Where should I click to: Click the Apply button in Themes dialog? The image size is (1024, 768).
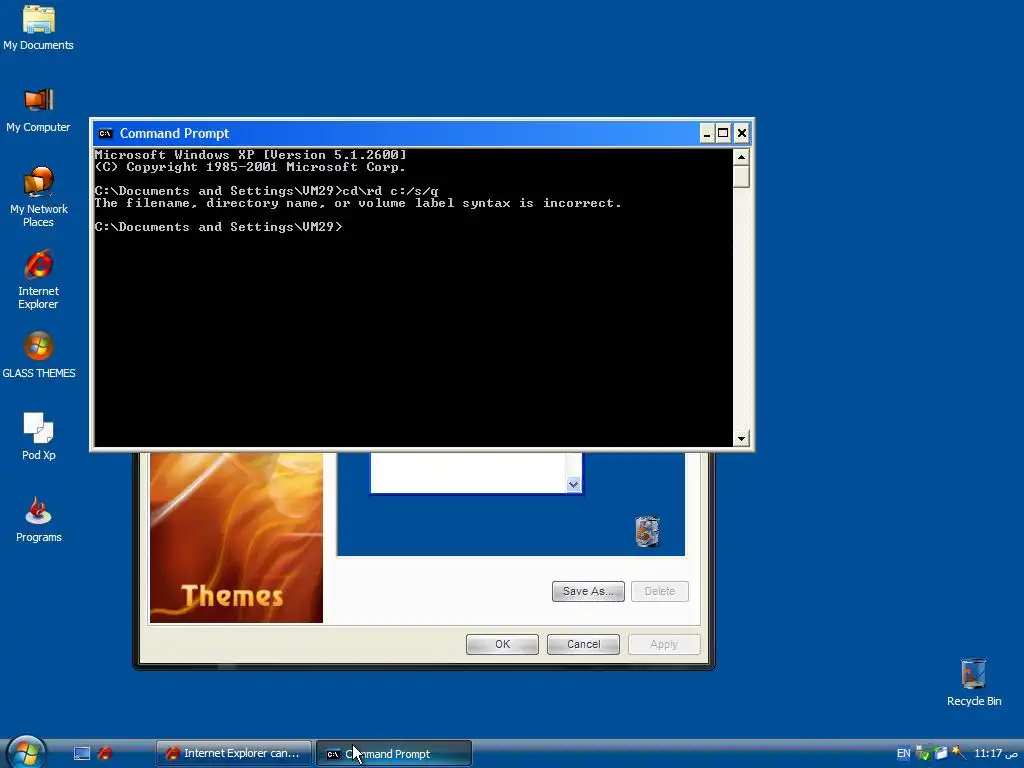pos(664,644)
